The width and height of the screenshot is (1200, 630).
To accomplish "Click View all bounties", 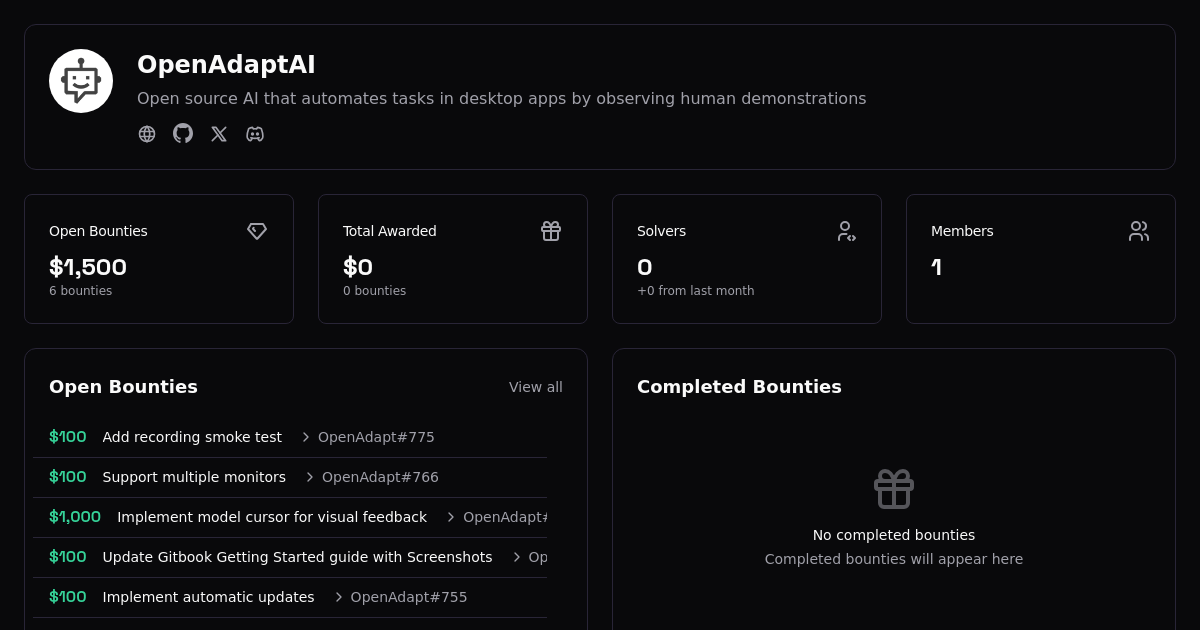I will click(536, 387).
